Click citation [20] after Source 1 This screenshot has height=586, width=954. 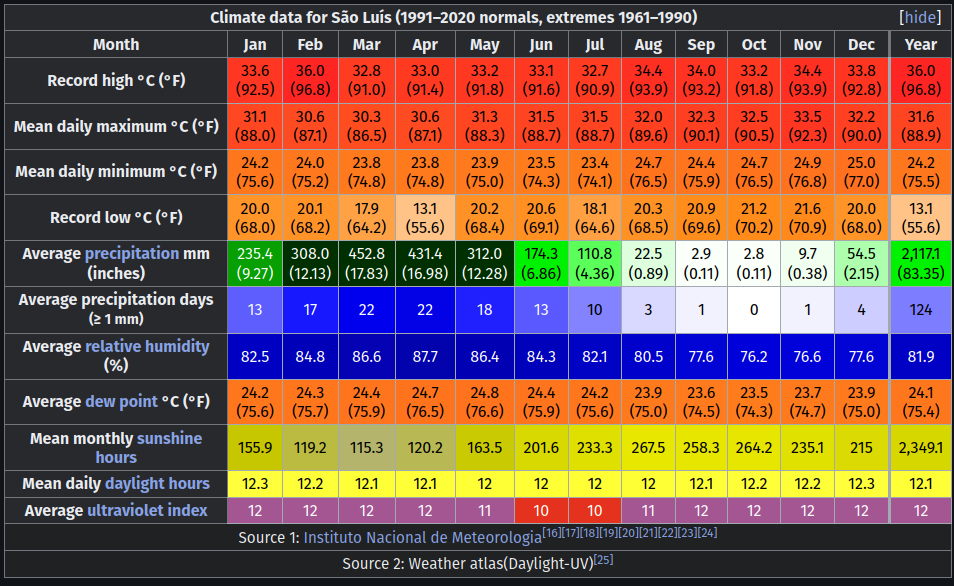tap(630, 532)
